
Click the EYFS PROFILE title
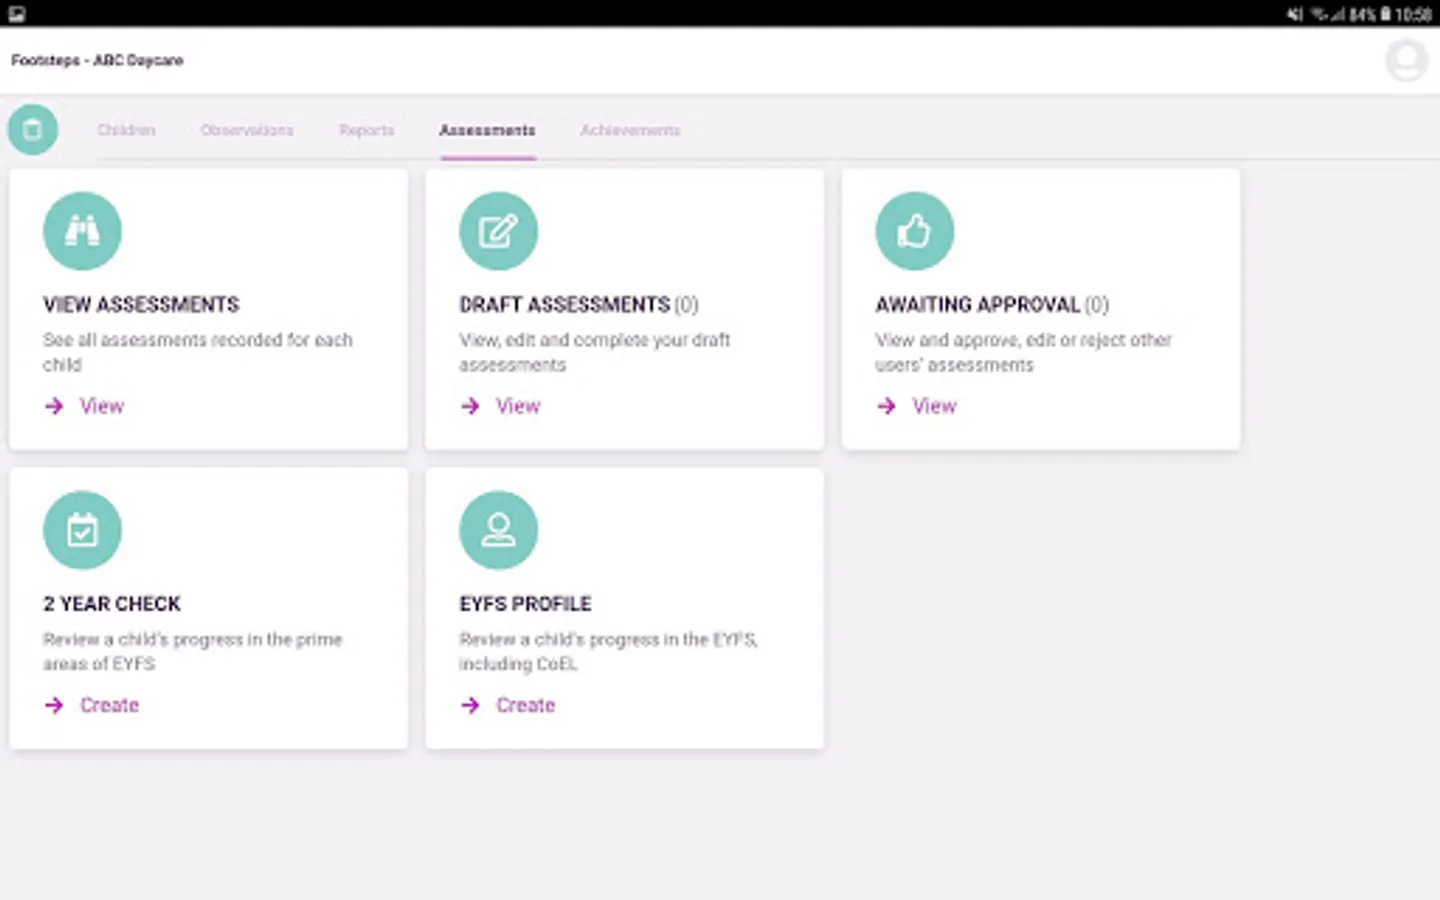tap(525, 603)
